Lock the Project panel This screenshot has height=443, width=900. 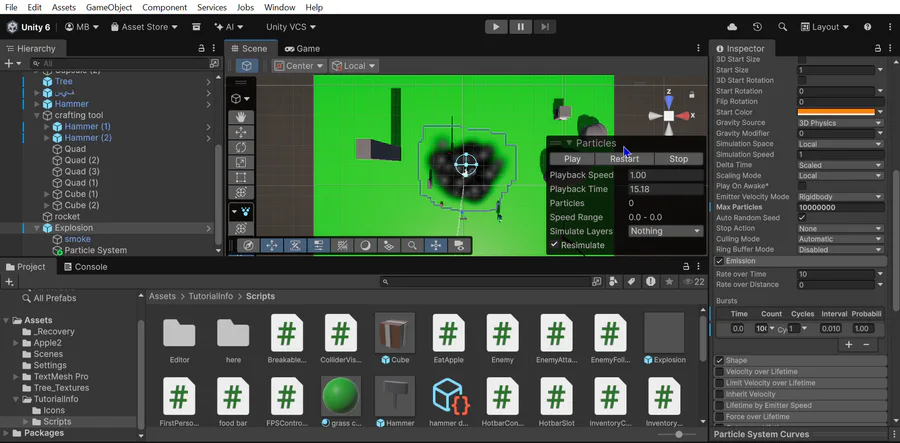(686, 267)
